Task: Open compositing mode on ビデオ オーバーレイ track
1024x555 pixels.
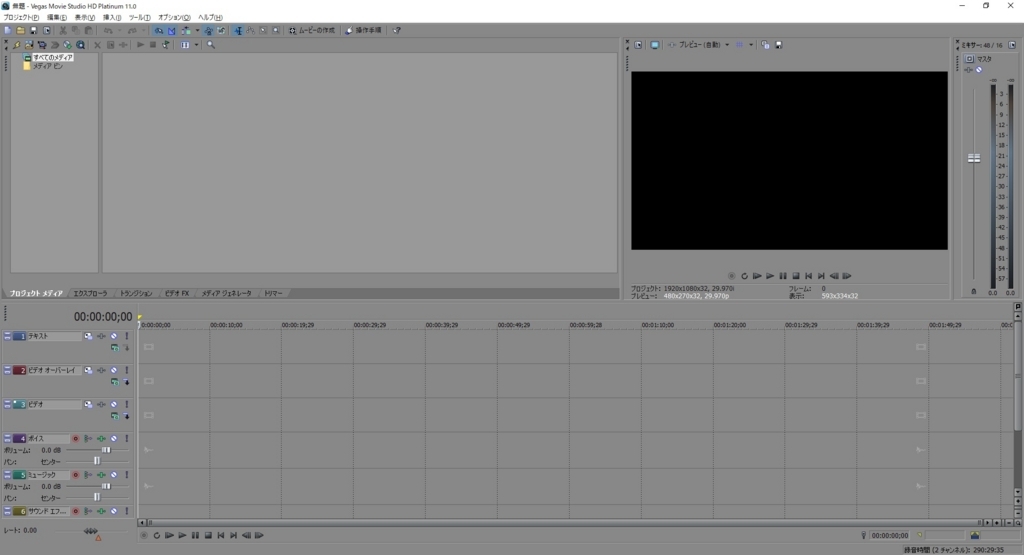Action: 115,382
